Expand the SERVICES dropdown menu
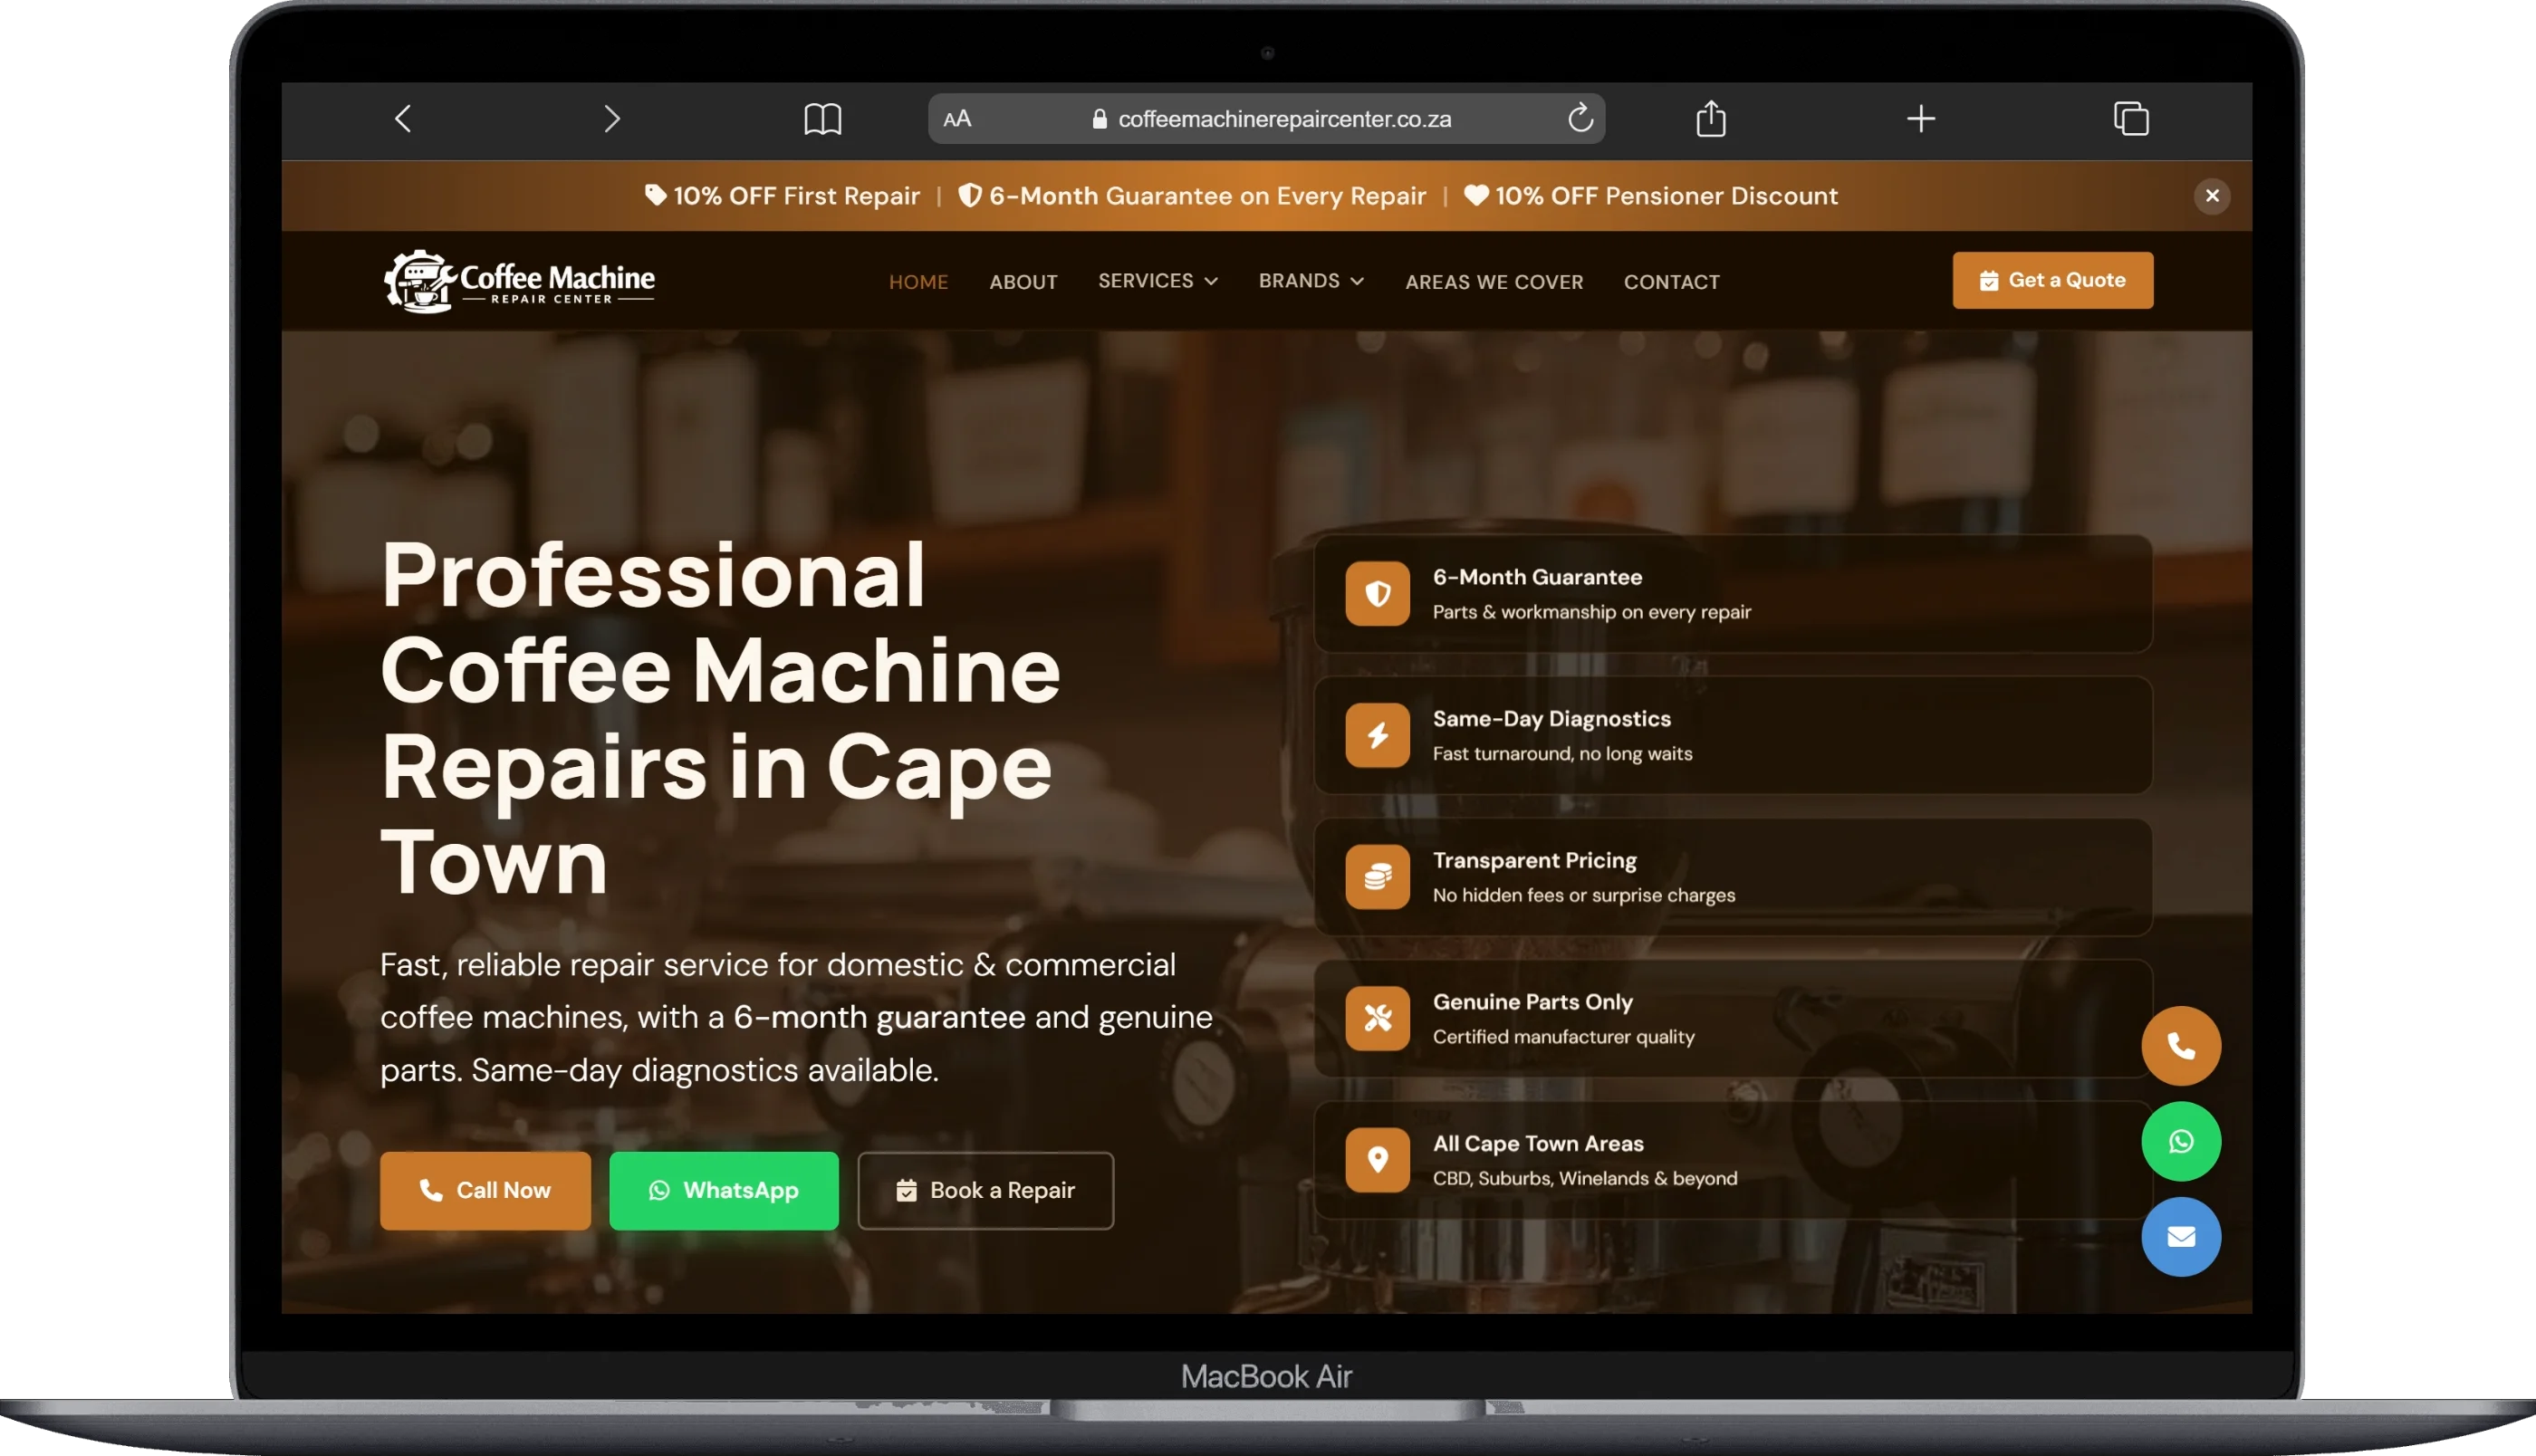2536x1456 pixels. (x=1158, y=281)
